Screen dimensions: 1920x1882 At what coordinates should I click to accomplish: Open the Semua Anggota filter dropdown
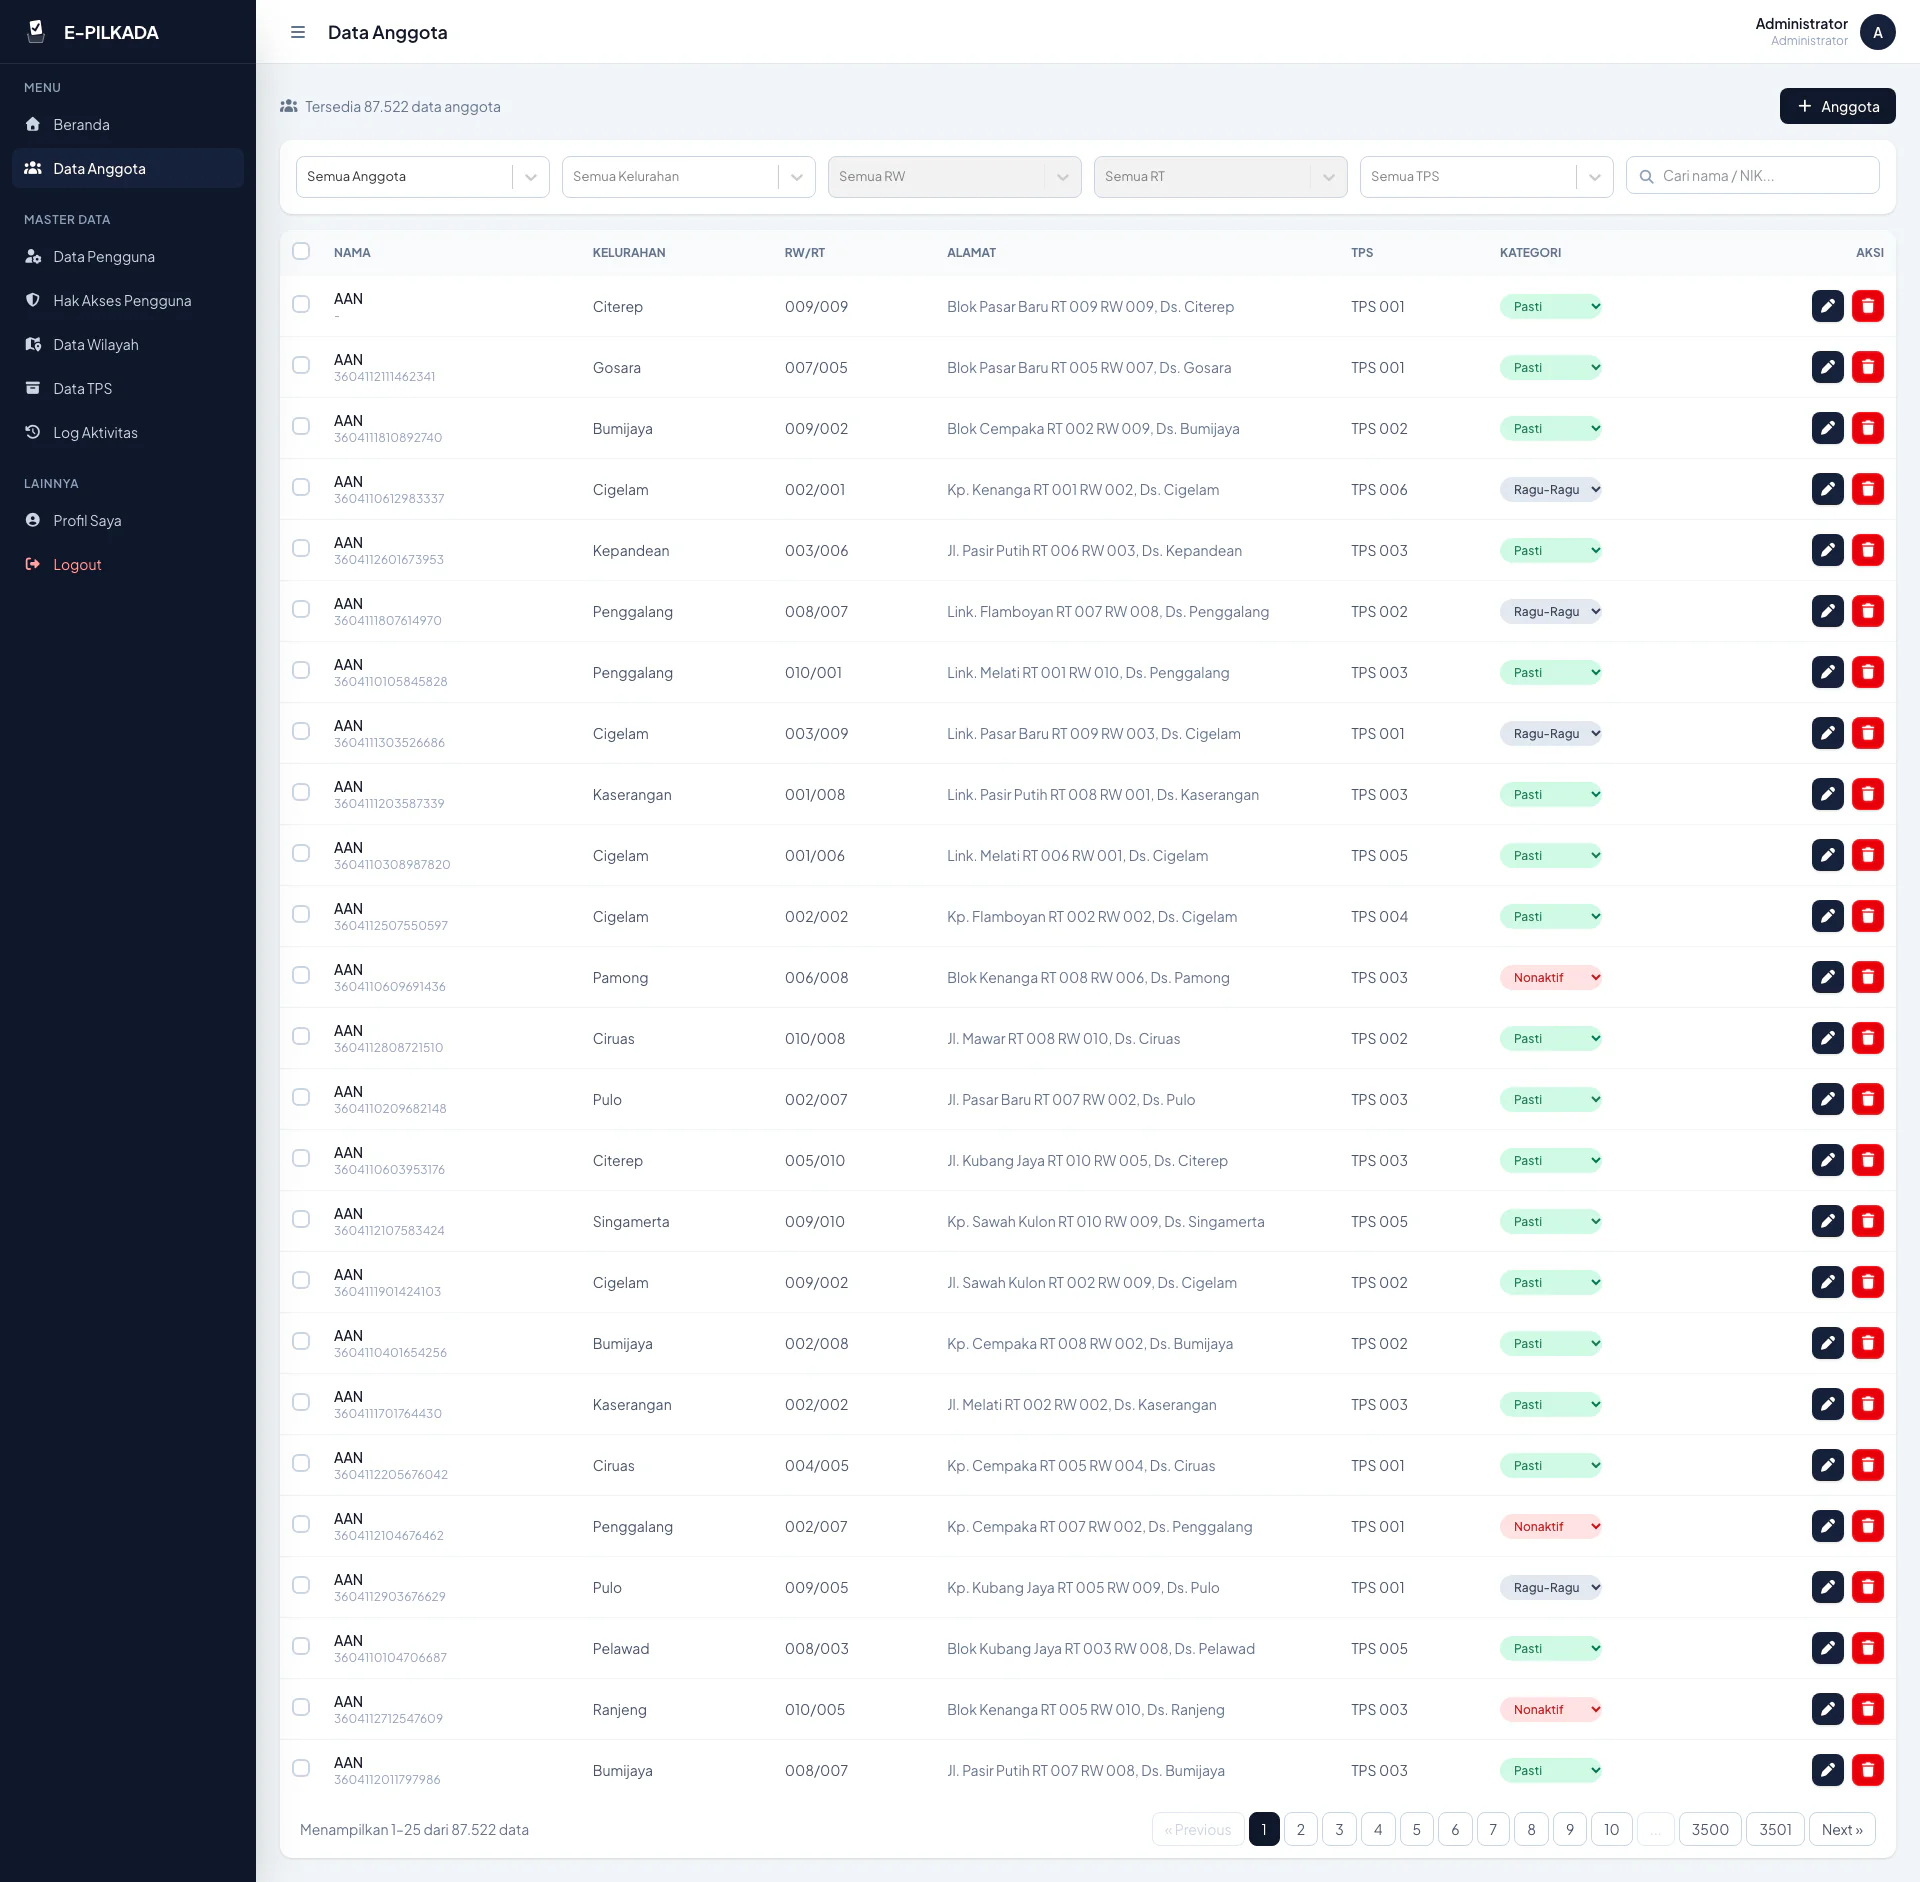(422, 177)
